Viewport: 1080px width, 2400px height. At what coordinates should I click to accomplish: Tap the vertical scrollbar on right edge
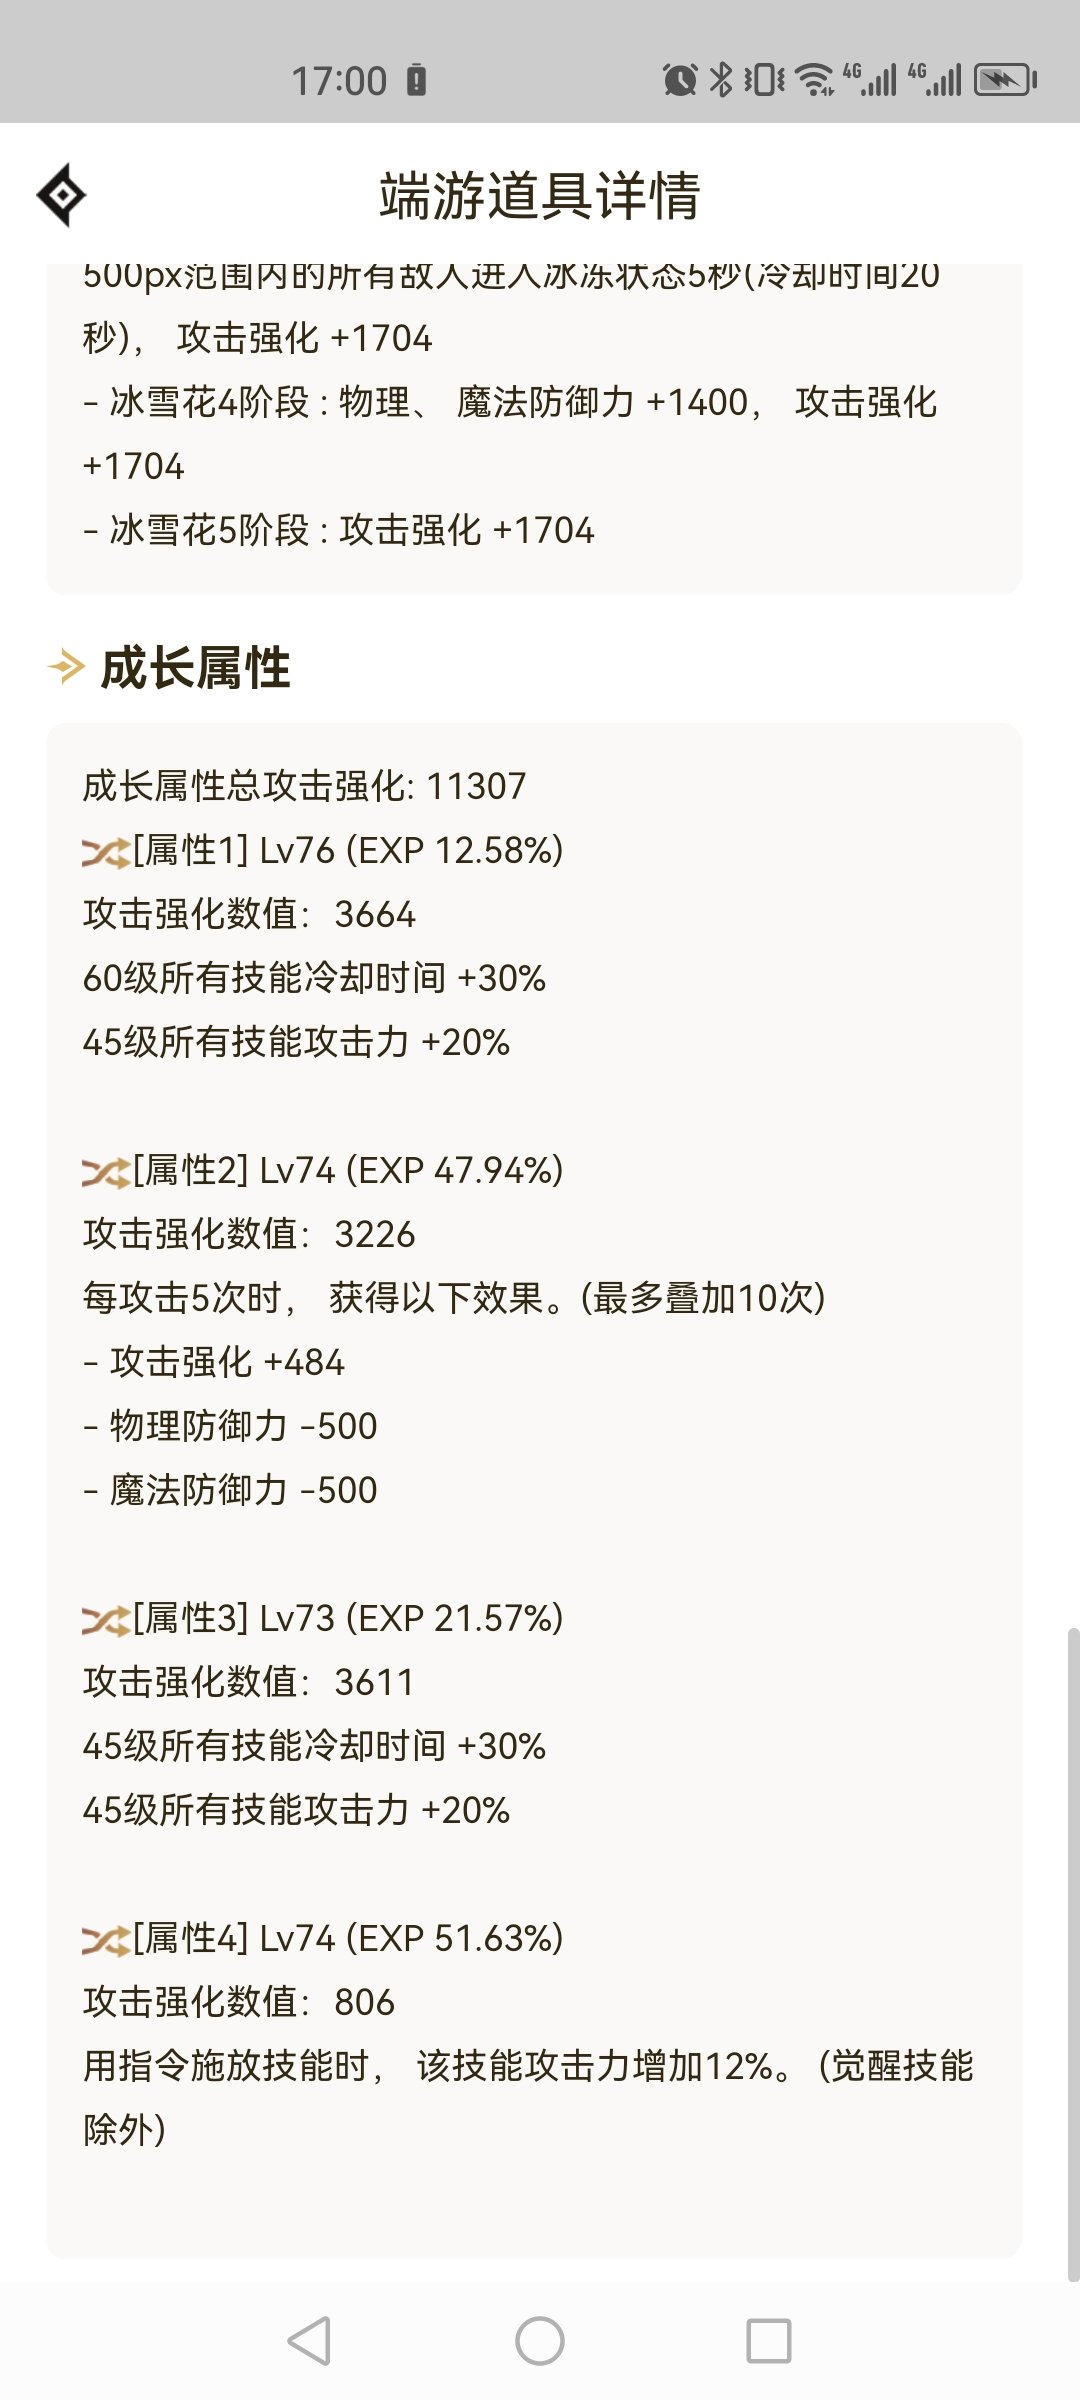click(1073, 1955)
